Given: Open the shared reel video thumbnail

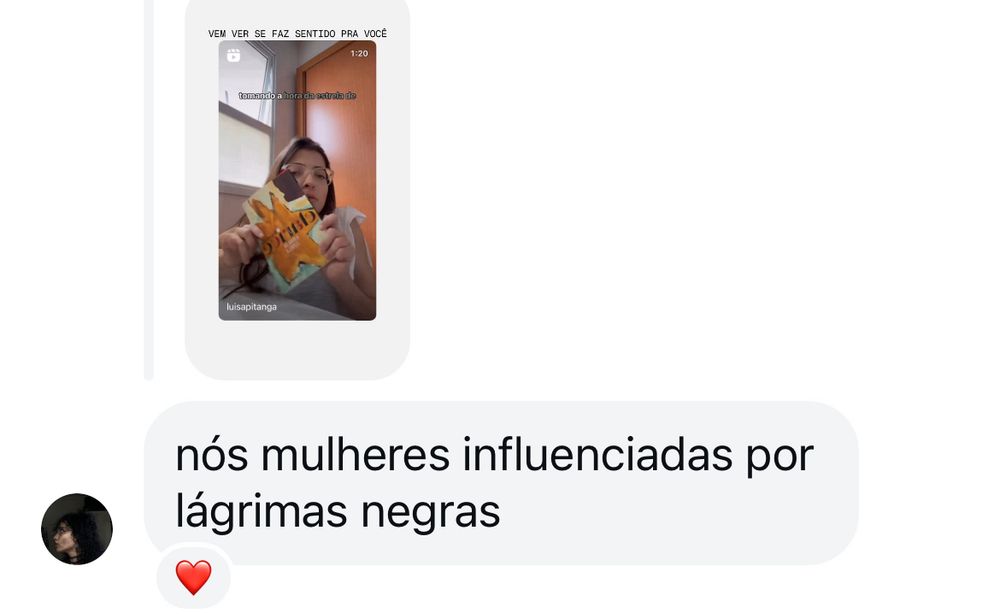Looking at the screenshot, I should [297, 180].
